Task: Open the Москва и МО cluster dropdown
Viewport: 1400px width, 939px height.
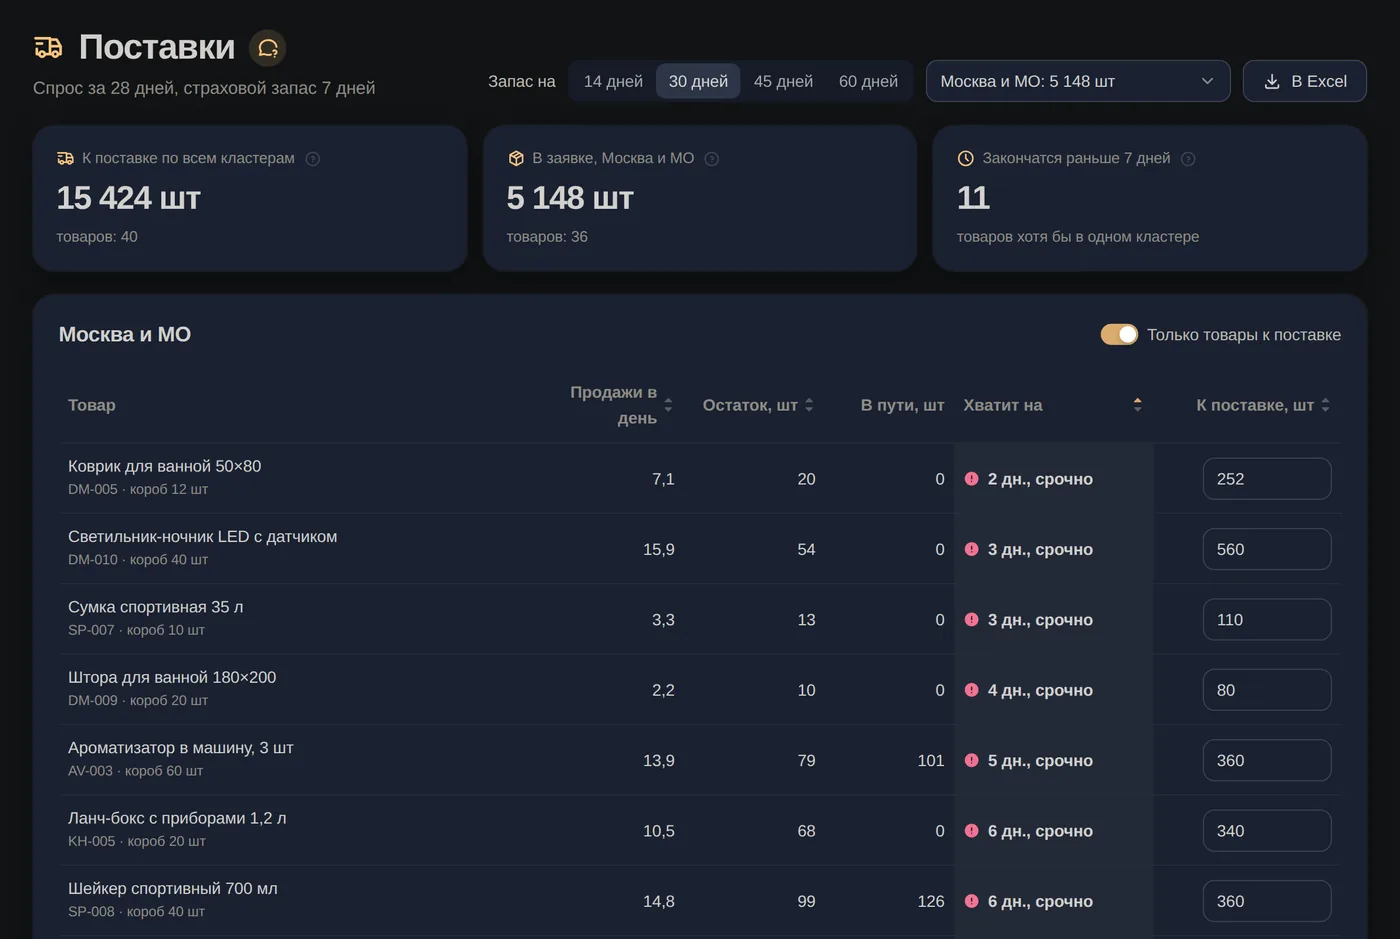Action: point(1078,81)
